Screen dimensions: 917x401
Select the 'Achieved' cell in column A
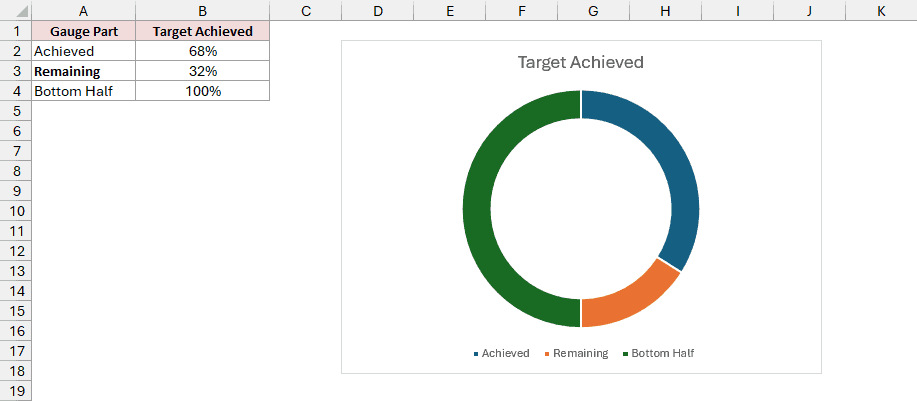point(84,51)
